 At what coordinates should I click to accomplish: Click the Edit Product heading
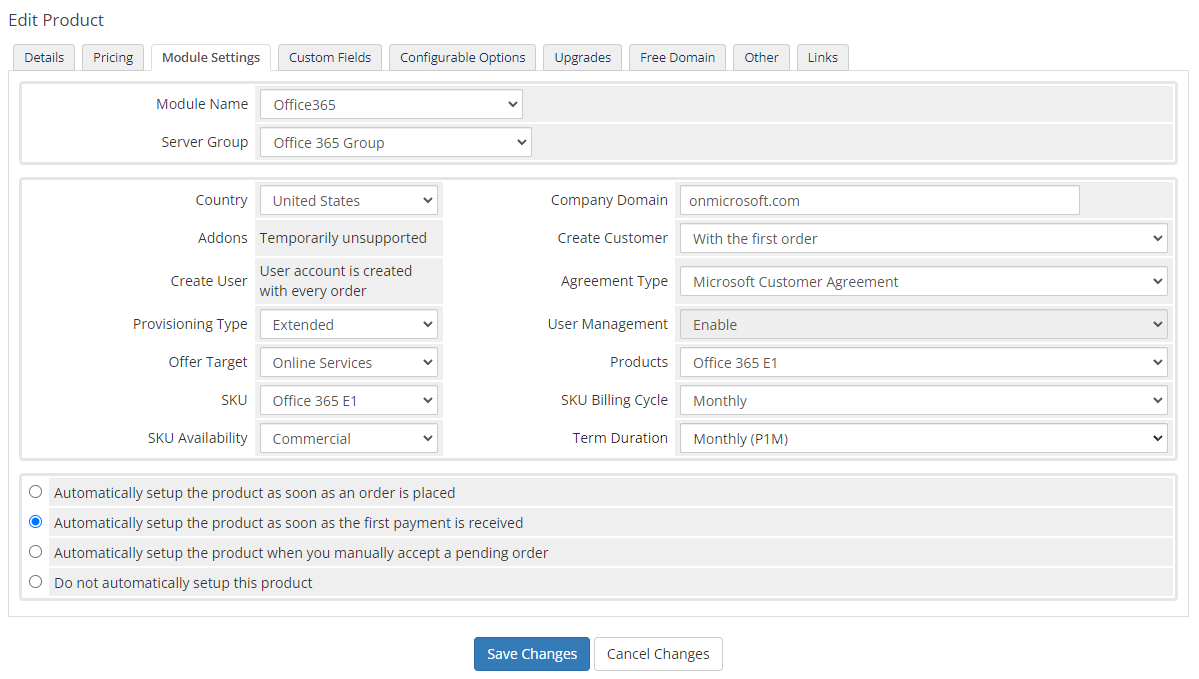(x=56, y=20)
